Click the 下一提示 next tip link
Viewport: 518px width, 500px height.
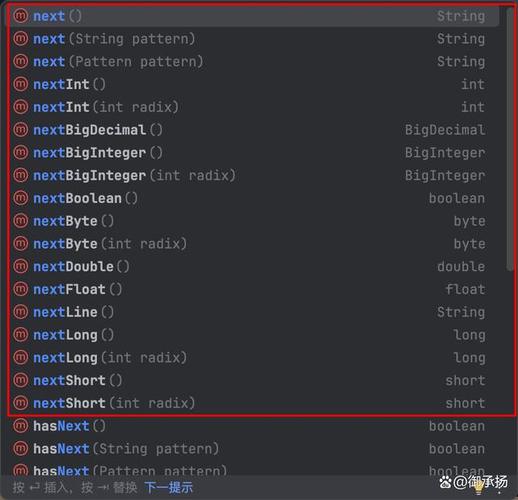(169, 488)
